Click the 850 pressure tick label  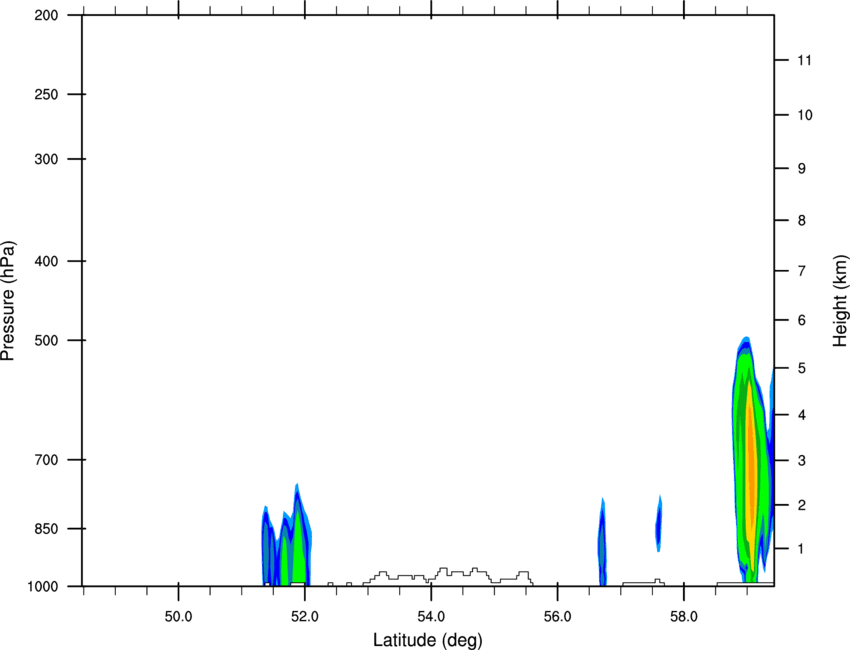tap(47, 529)
